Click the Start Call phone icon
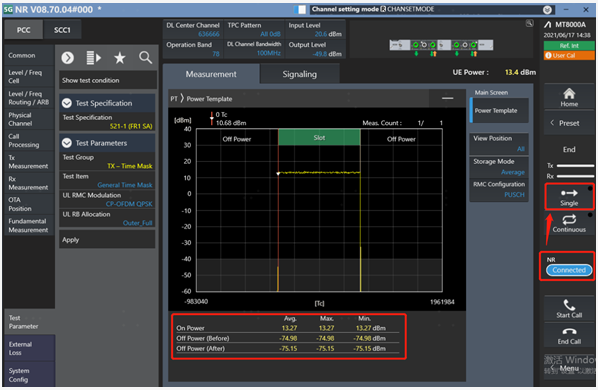 [569, 305]
